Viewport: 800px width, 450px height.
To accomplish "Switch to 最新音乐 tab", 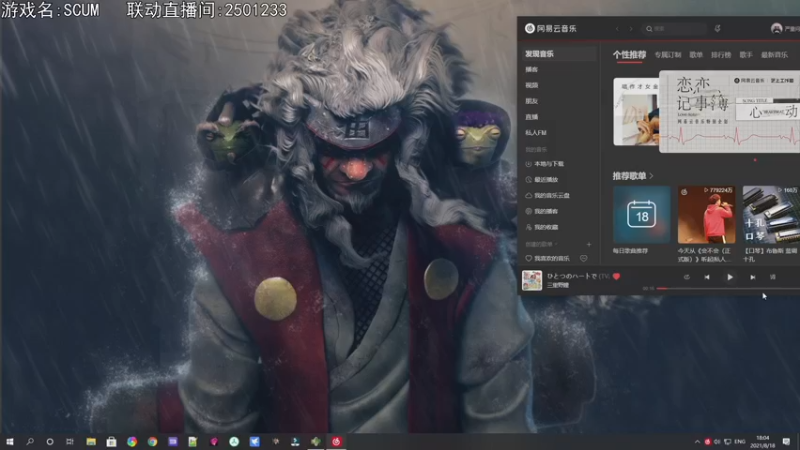I will [x=774, y=55].
